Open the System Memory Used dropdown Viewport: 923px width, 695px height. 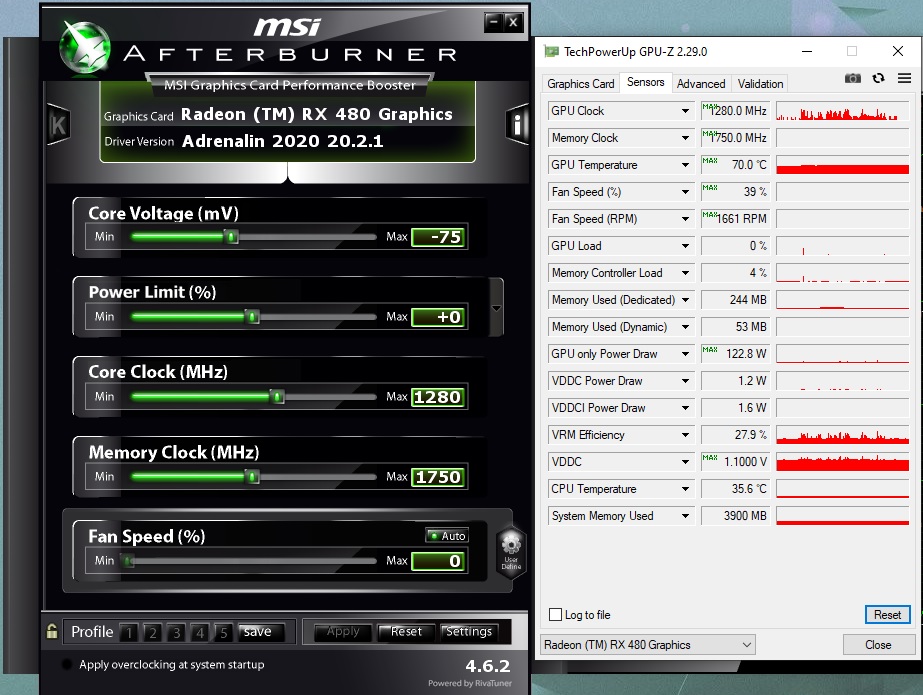click(685, 516)
